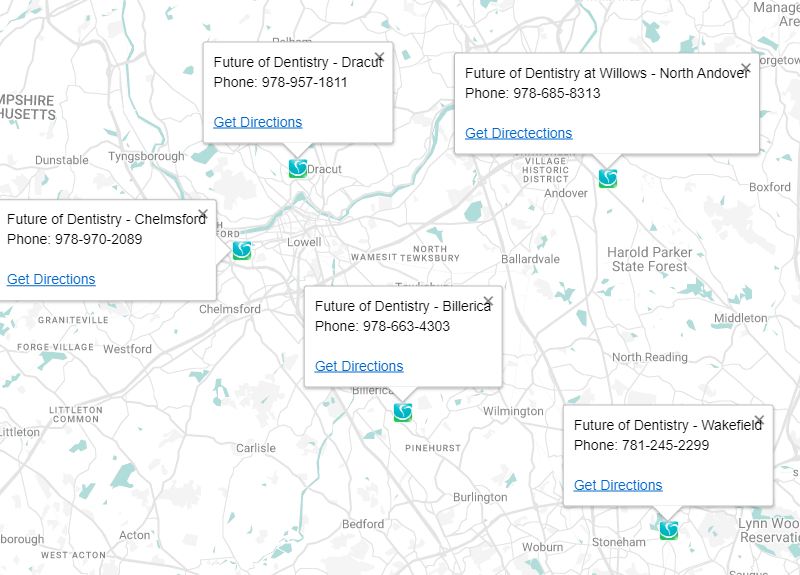Click the Chelmsford dental office map marker

[242, 251]
